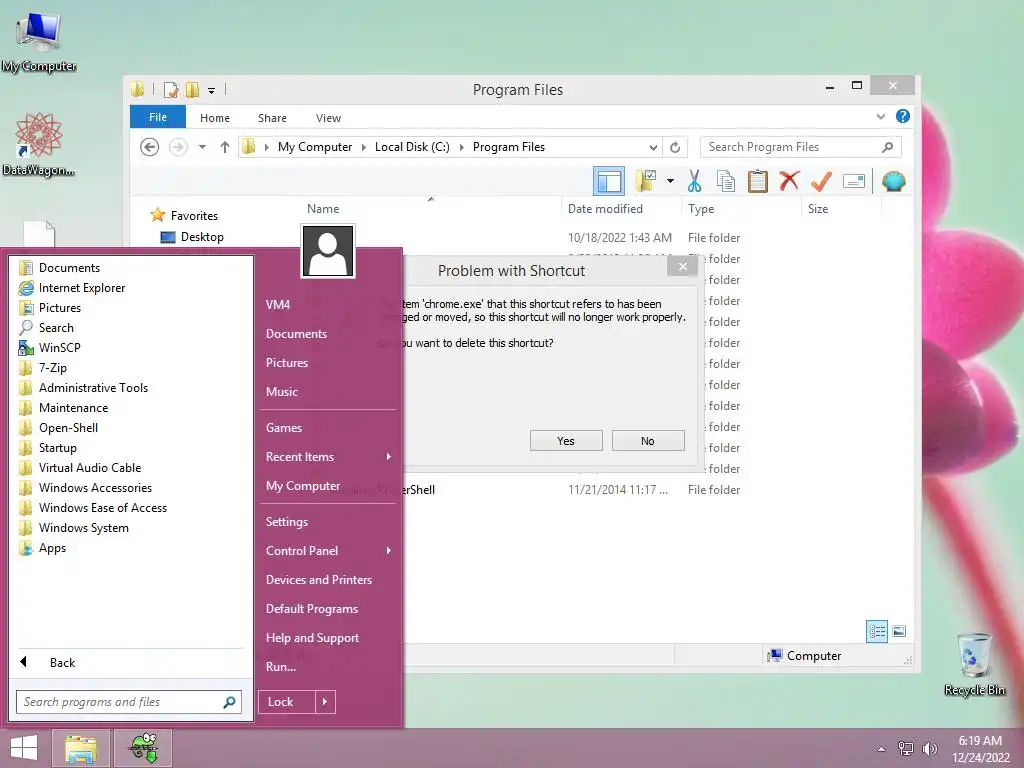Open Default Programs in Start menu
The width and height of the screenshot is (1024, 768).
(x=312, y=609)
